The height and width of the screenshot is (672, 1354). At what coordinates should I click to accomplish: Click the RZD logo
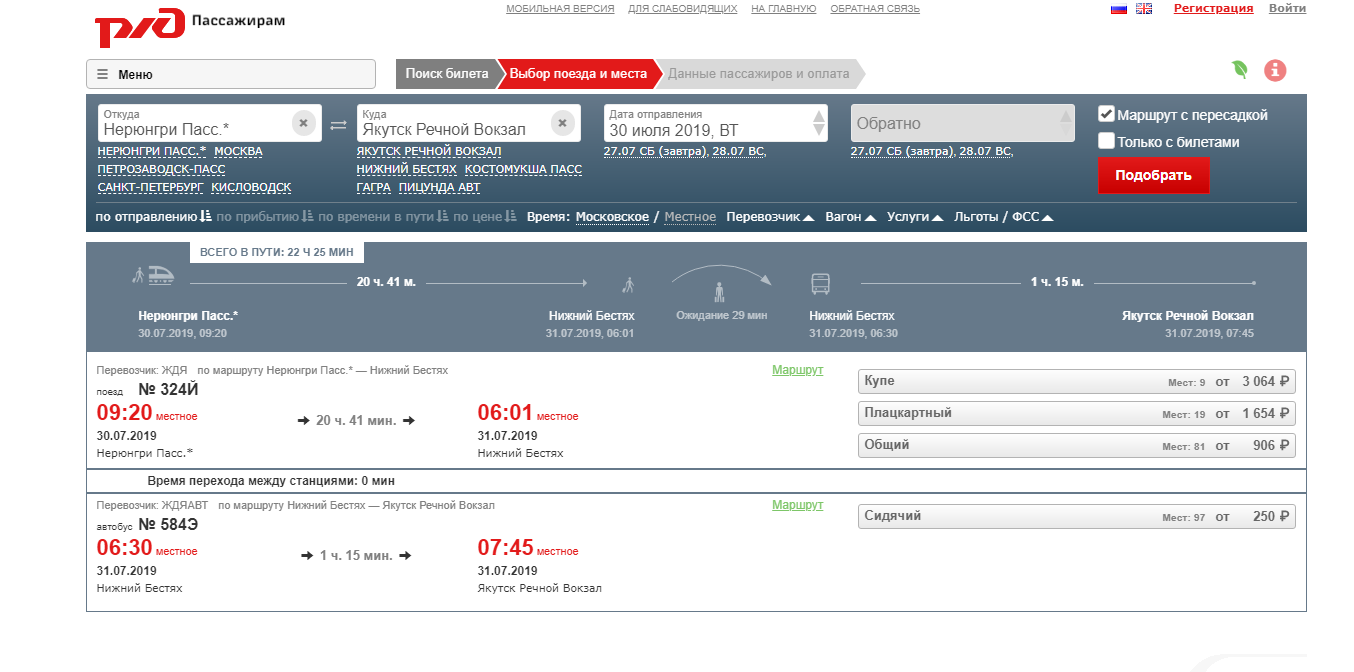click(x=140, y=27)
